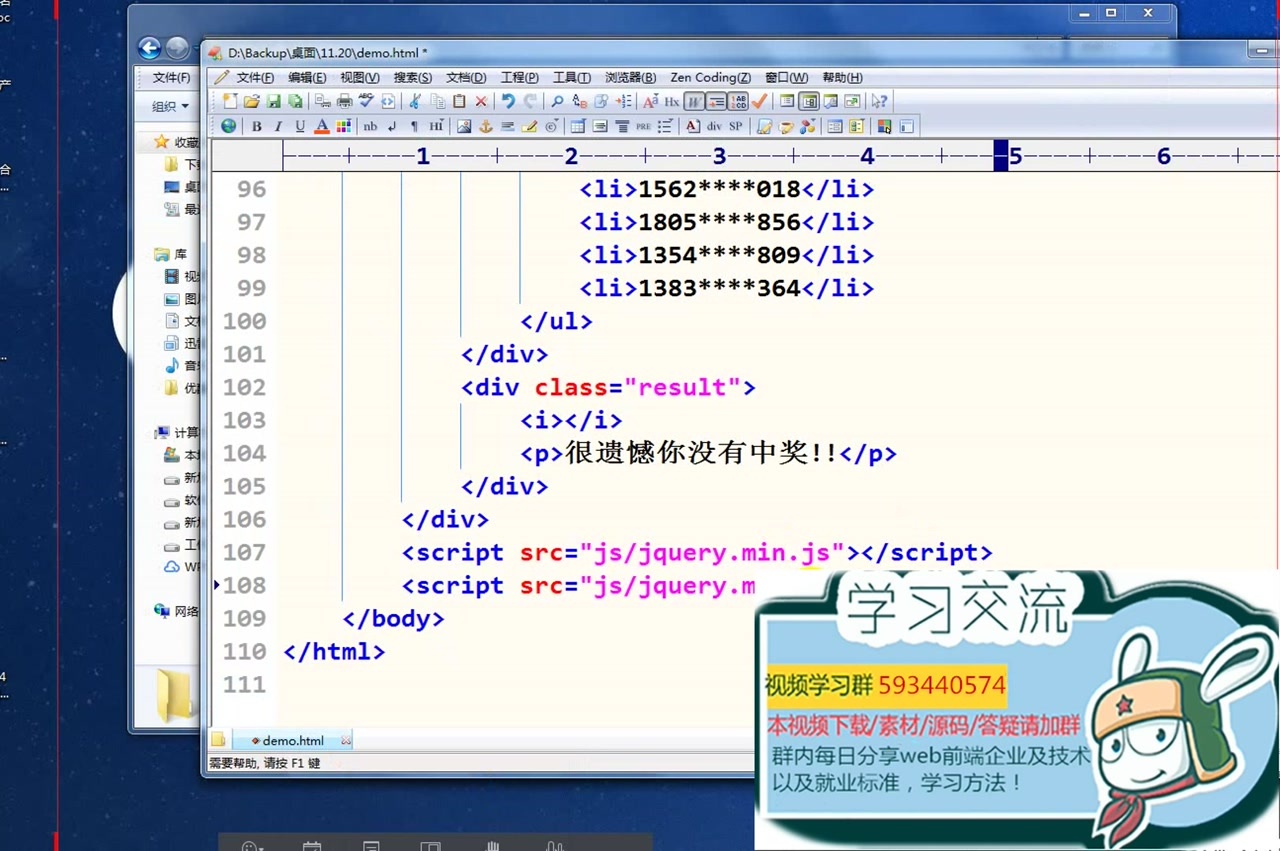The width and height of the screenshot is (1280, 851).
Task: Open the 组织 dropdown in Explorer window
Action: [x=170, y=106]
